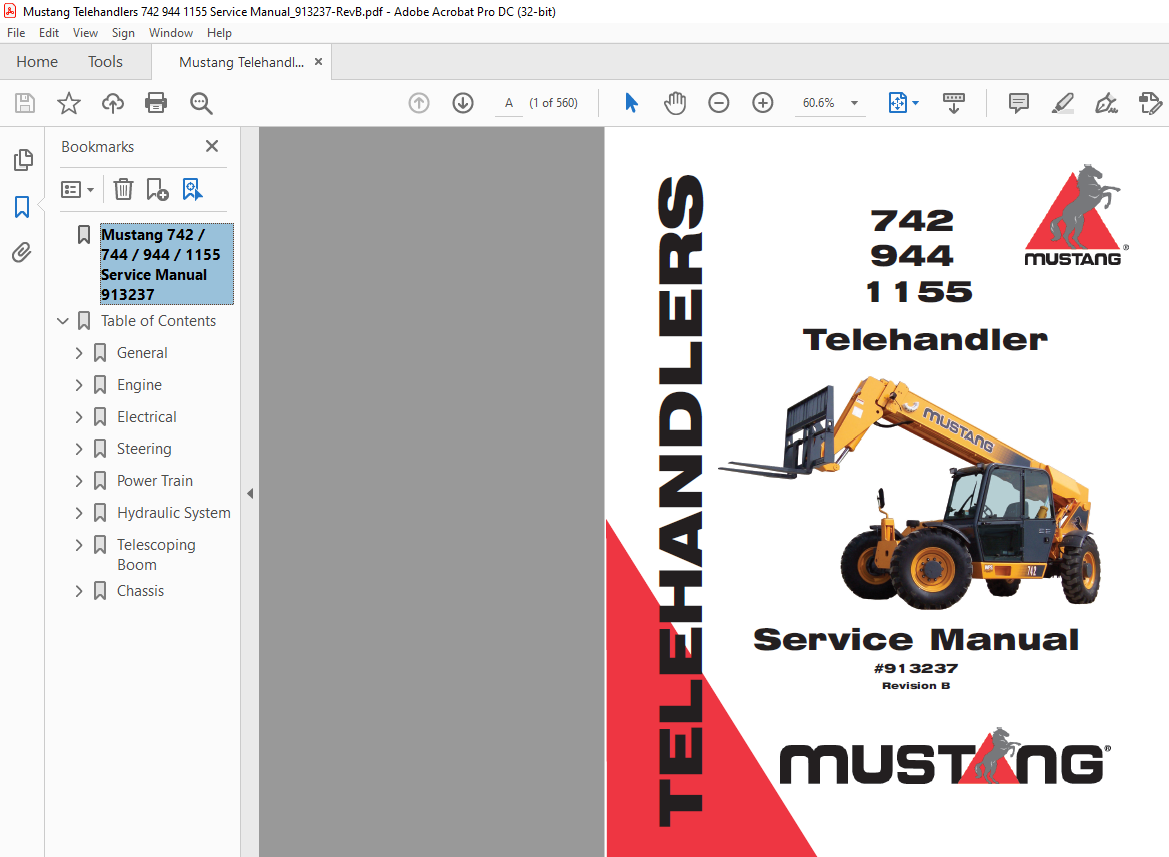Go to previous page arrow
1169x857 pixels.
click(419, 103)
